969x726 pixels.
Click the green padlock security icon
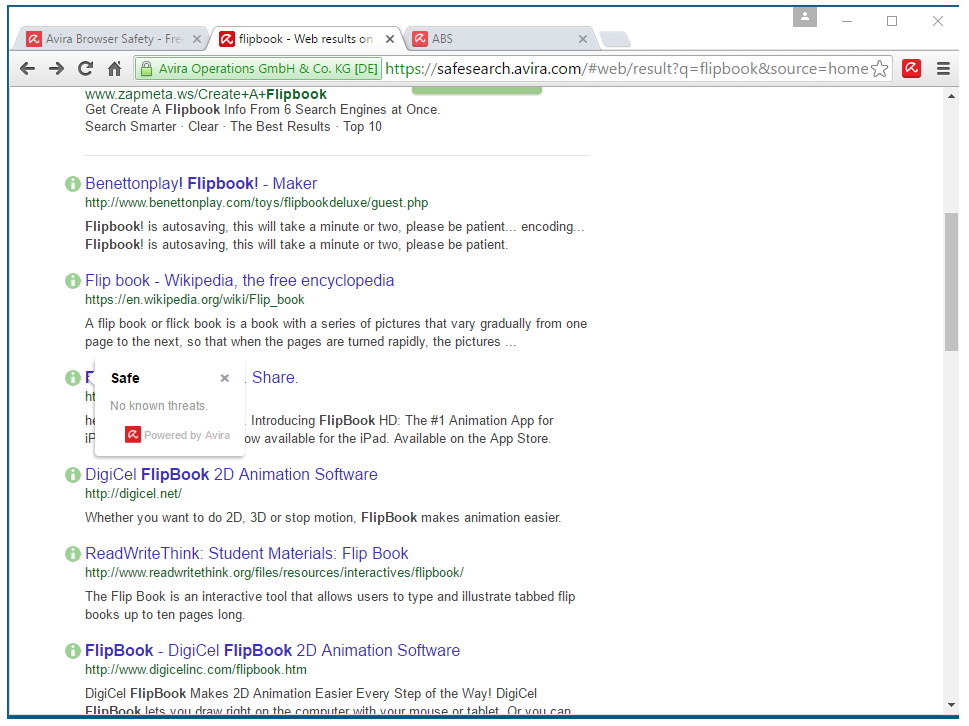click(x=146, y=69)
